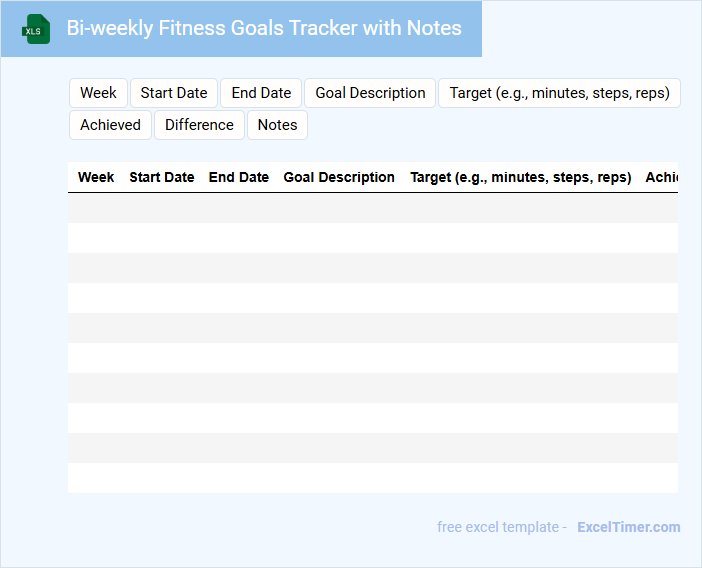
Task: Click the Week column header in table
Action: [96, 177]
